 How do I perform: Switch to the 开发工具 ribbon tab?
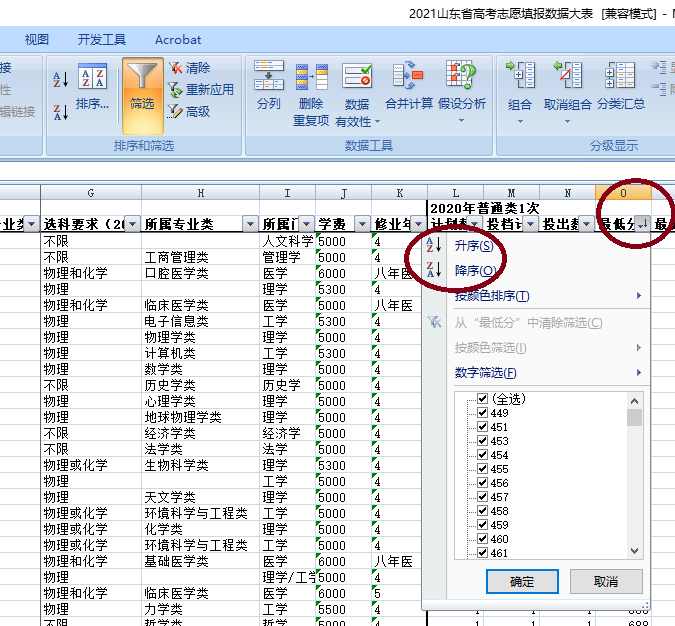click(x=102, y=40)
